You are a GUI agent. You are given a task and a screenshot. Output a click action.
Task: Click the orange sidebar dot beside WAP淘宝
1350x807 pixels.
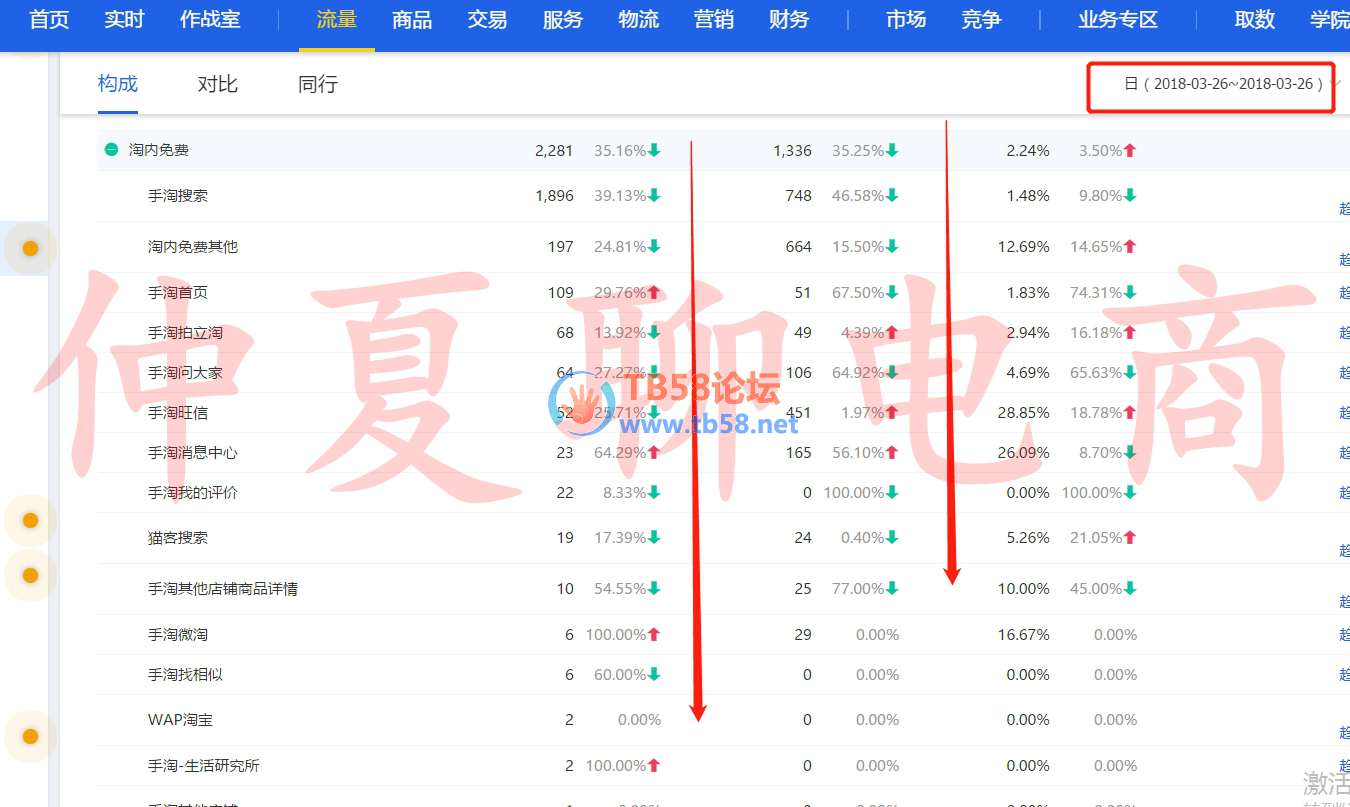[30, 737]
